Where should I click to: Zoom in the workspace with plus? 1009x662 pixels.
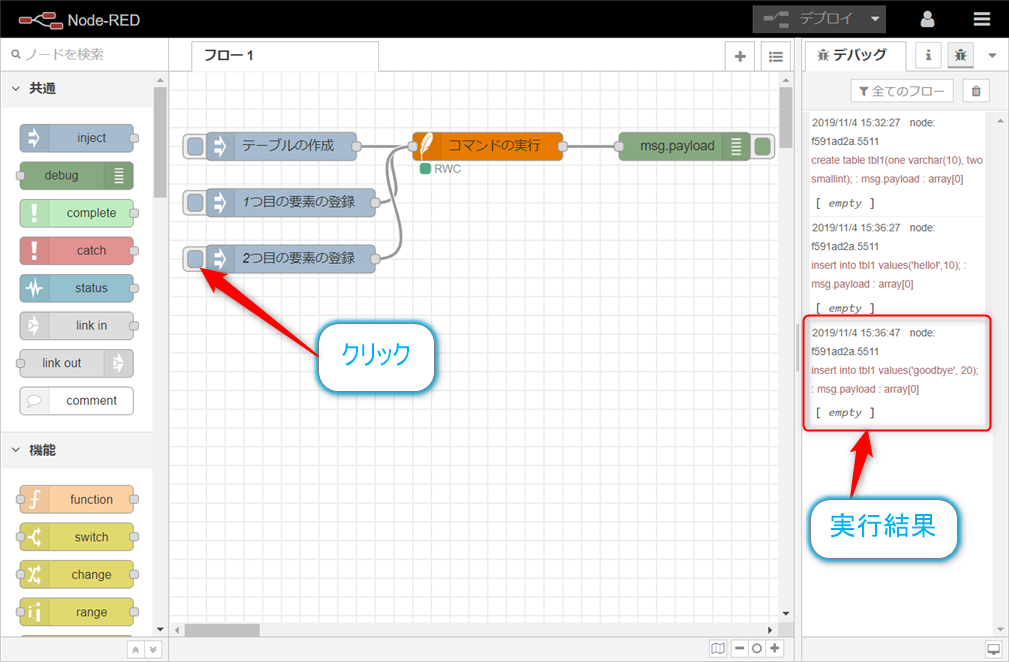point(775,648)
